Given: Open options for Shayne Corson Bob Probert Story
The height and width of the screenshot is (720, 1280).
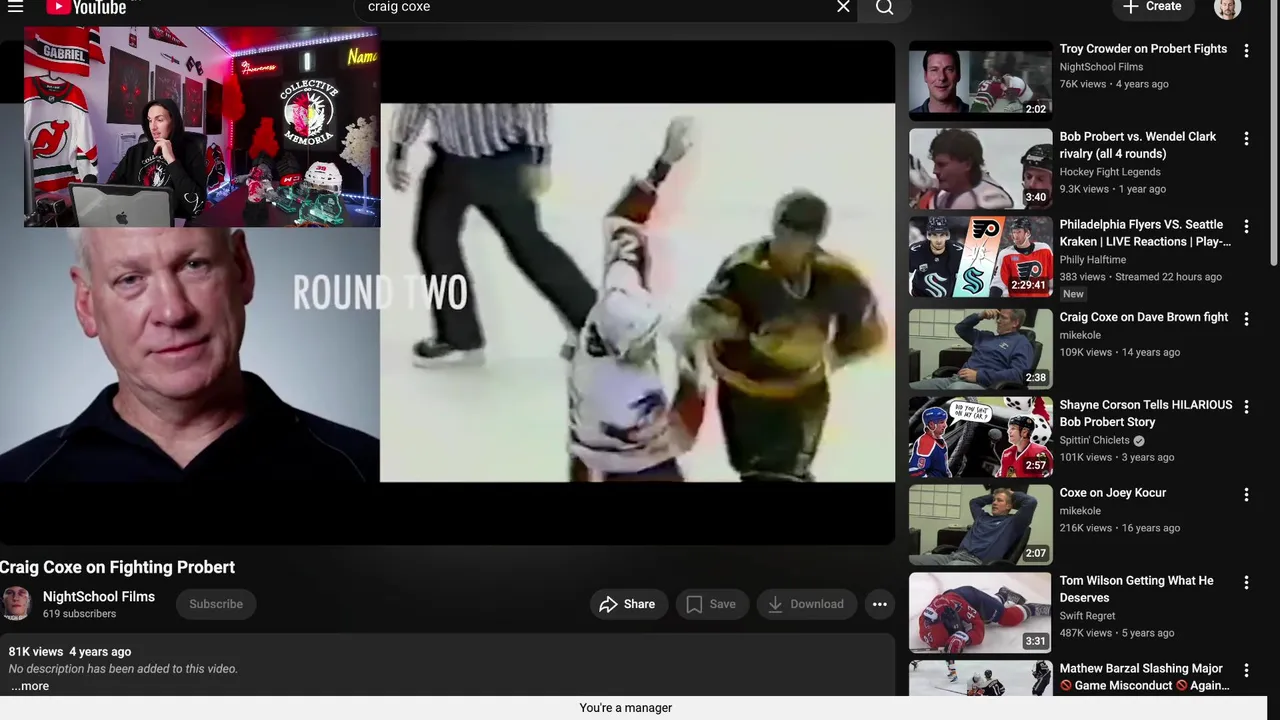Looking at the screenshot, I should point(1246,406).
